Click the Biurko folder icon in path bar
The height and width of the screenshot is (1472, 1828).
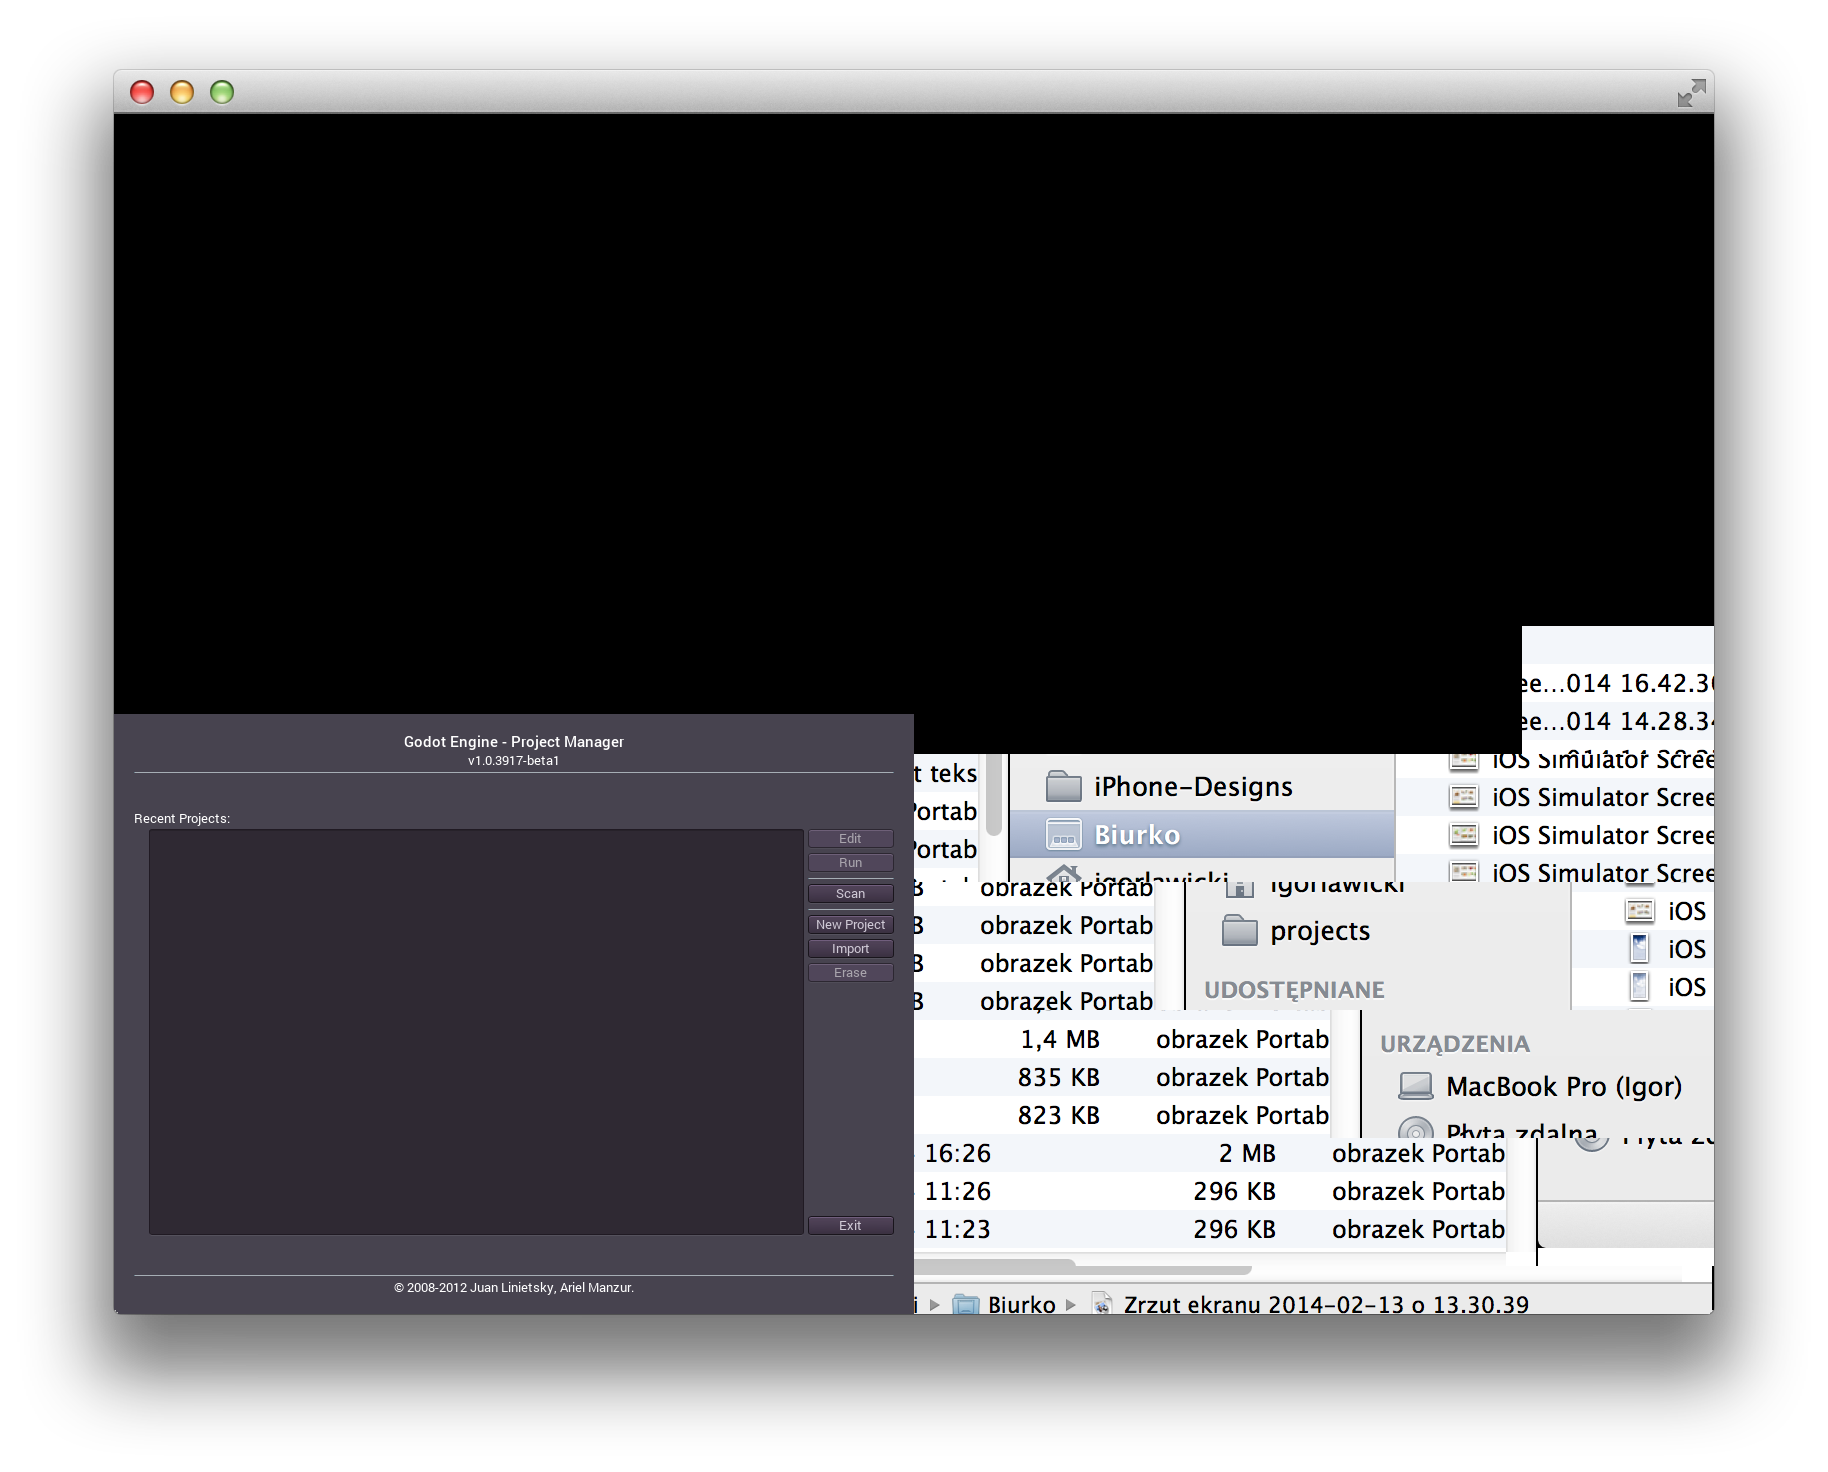[965, 1304]
